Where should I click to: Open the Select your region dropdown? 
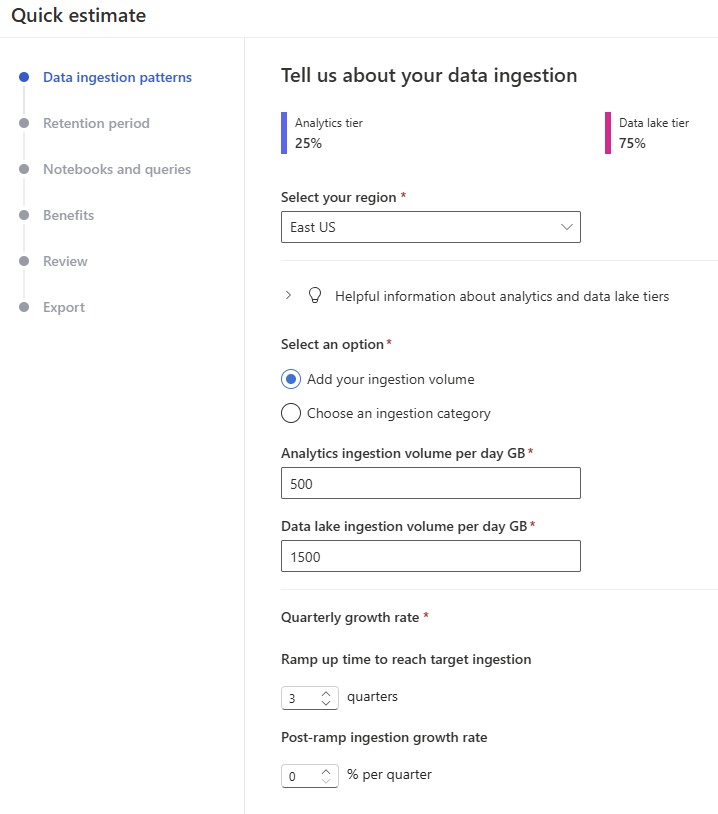[x=430, y=227]
